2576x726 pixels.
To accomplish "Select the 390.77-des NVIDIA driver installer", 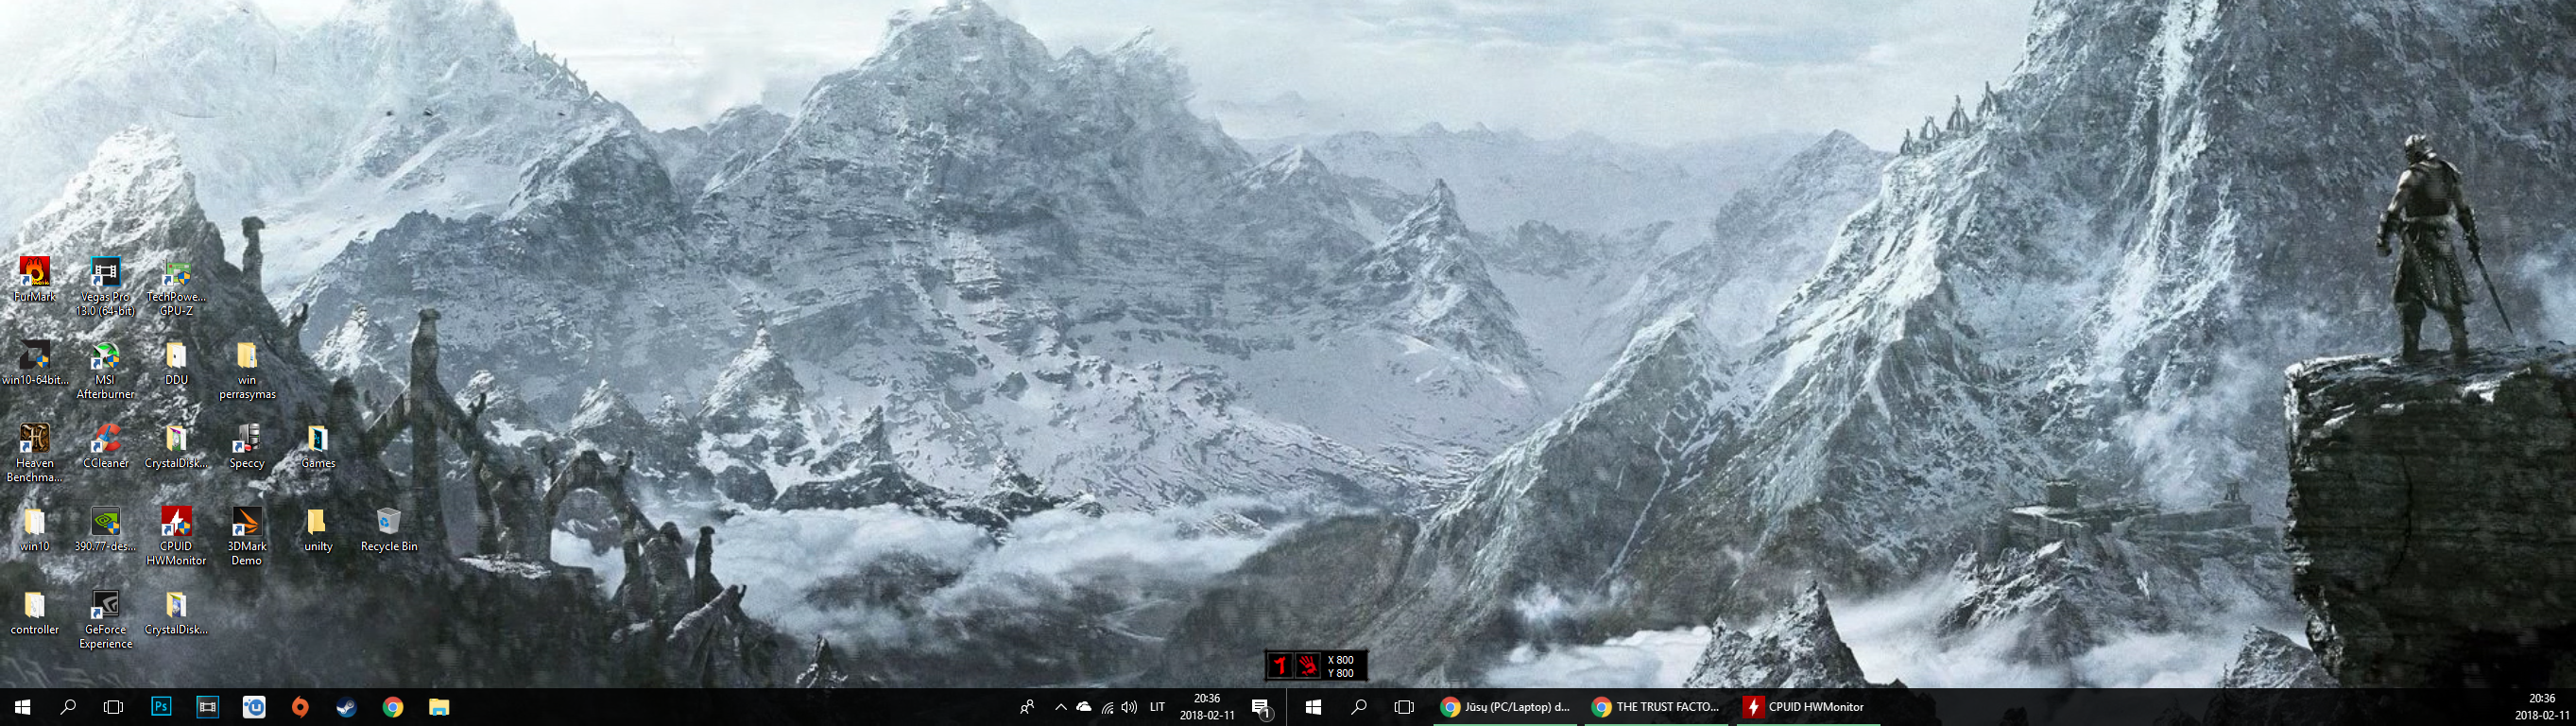I will 105,529.
